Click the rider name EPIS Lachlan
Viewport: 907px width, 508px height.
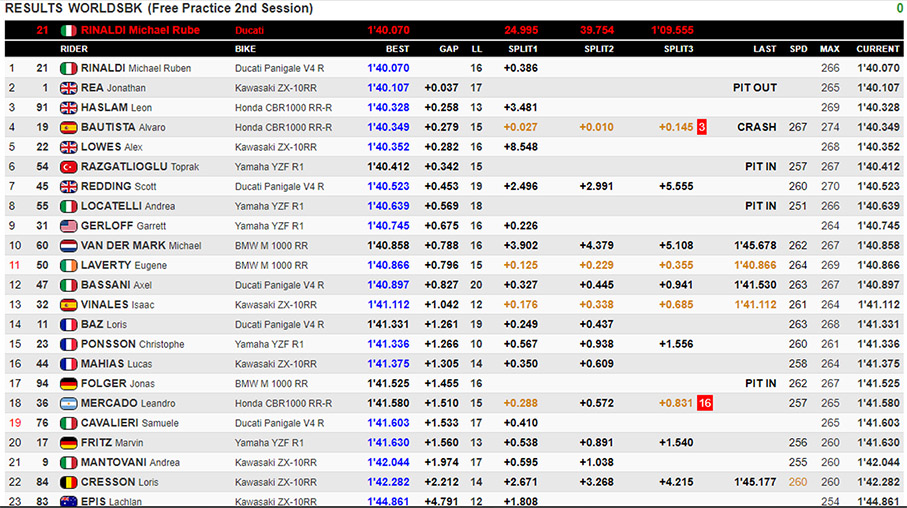pyautogui.click(x=111, y=501)
